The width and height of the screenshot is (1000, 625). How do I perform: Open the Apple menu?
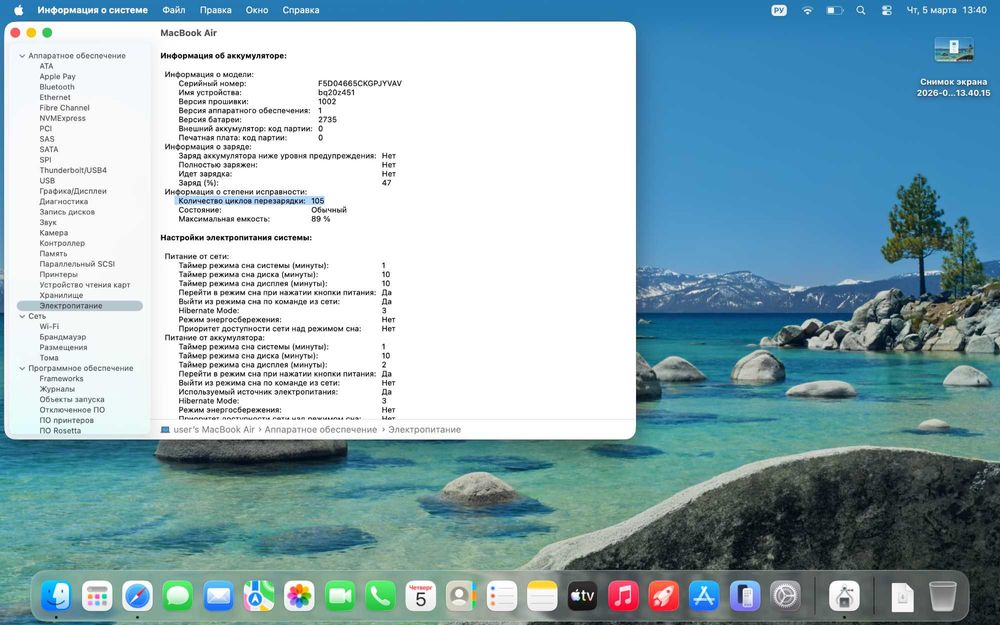coord(18,10)
